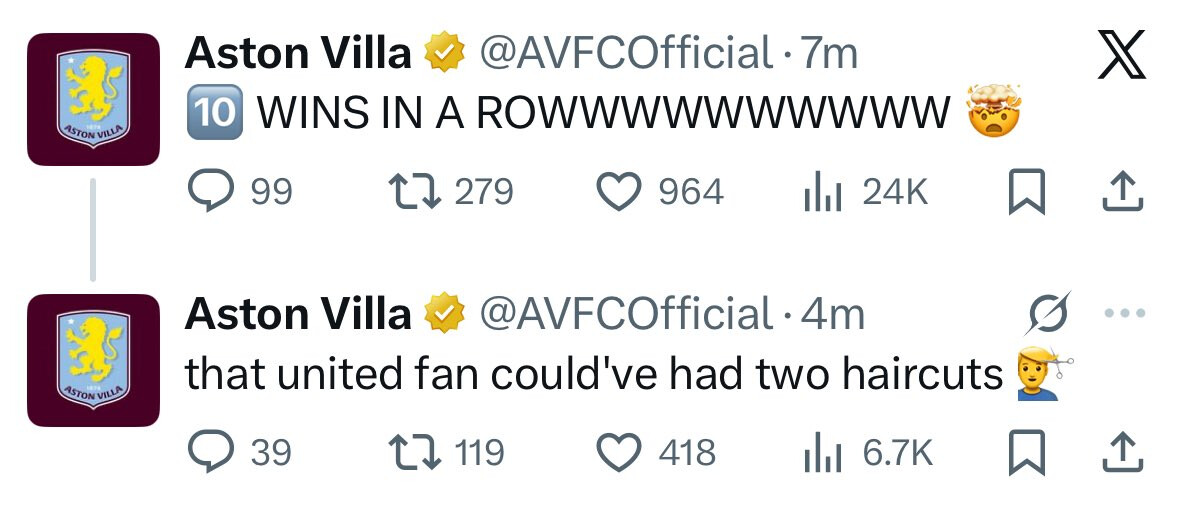
Task: Reply to the 10 wins tweet
Action: pos(210,191)
